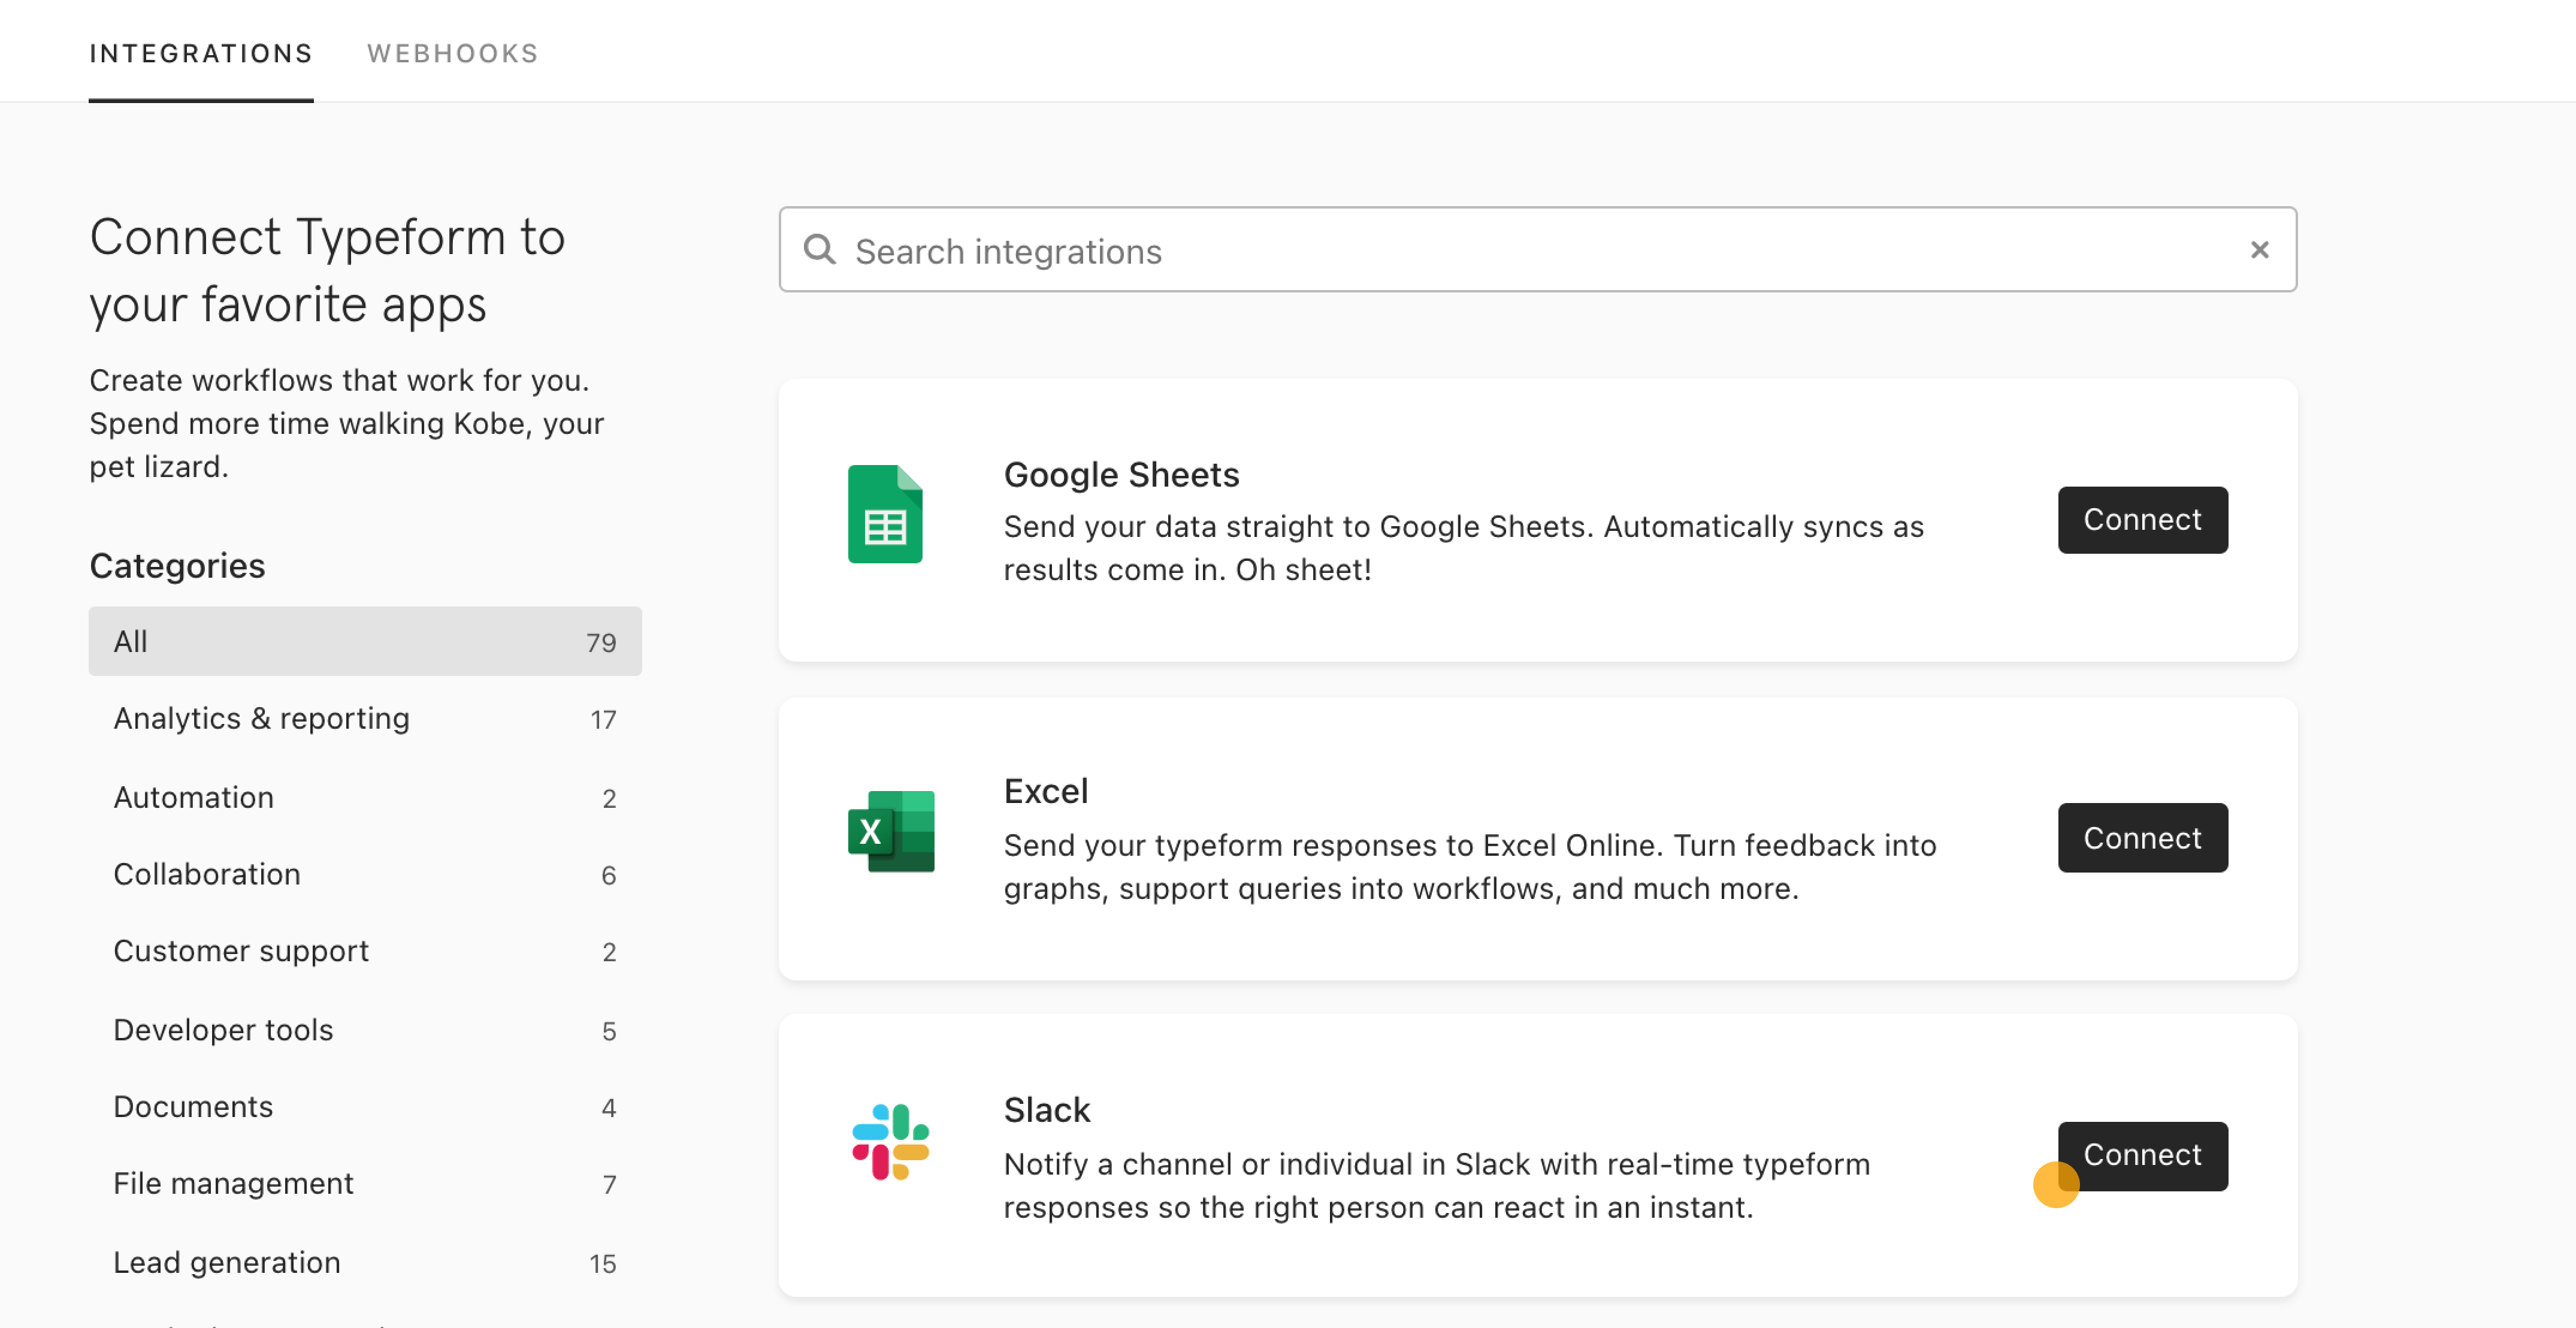Filter by Developer tools category
This screenshot has width=2576, height=1328.
[x=365, y=1030]
